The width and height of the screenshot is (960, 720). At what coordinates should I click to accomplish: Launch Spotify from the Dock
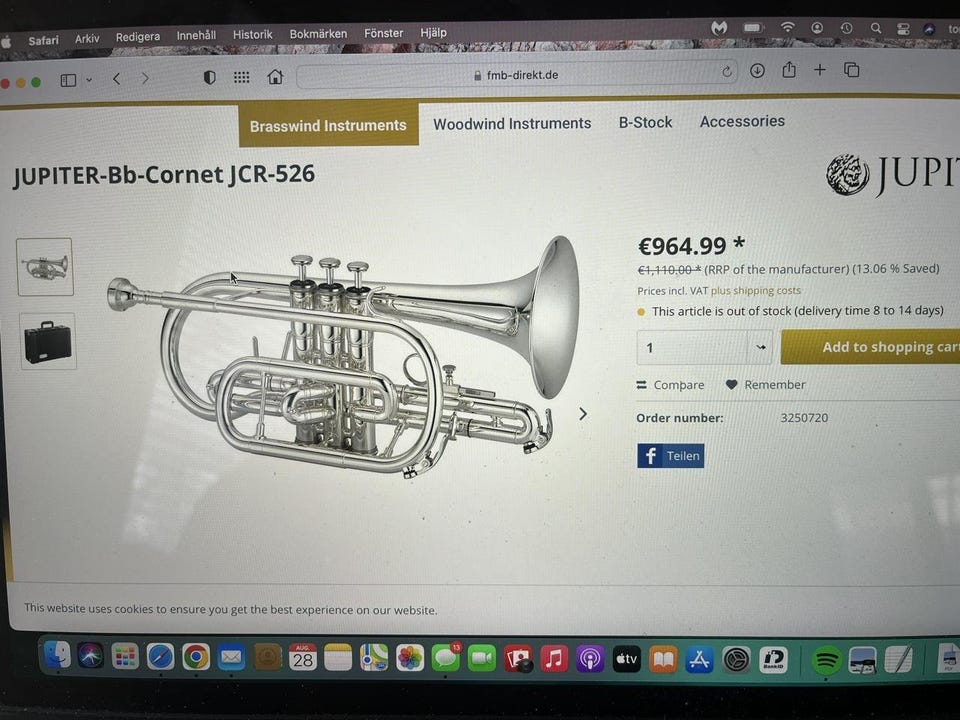[827, 660]
